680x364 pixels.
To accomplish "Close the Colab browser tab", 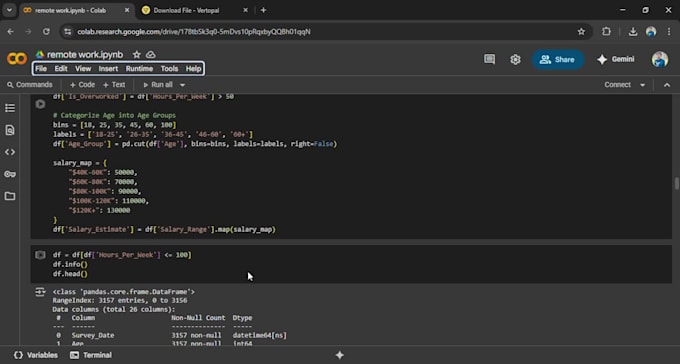I will (127, 10).
